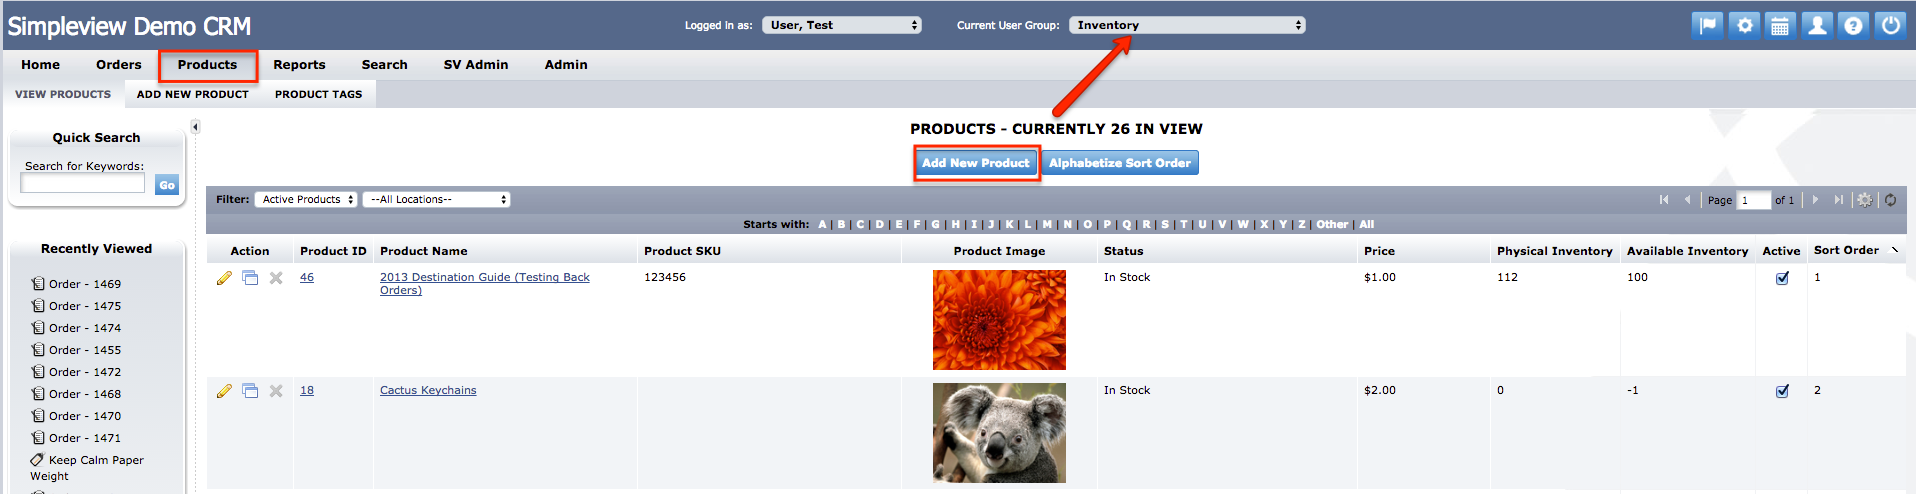Open the Reports menu
This screenshot has height=494, width=1916.
coord(299,65)
